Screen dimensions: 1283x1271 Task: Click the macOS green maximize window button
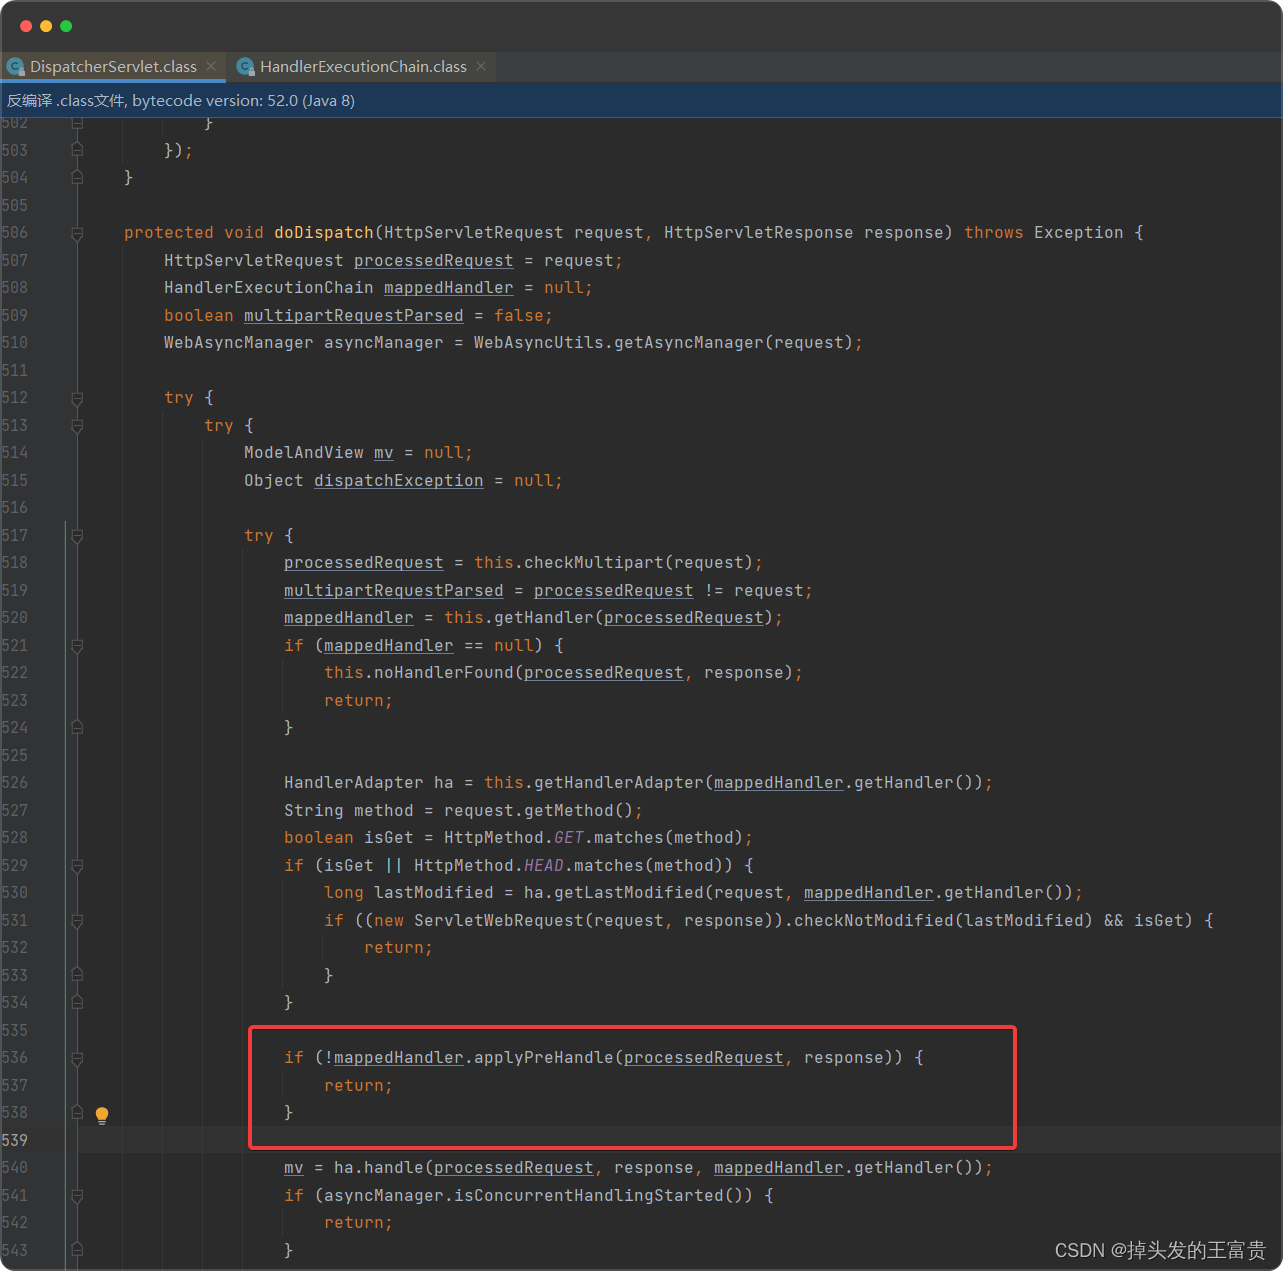(66, 26)
